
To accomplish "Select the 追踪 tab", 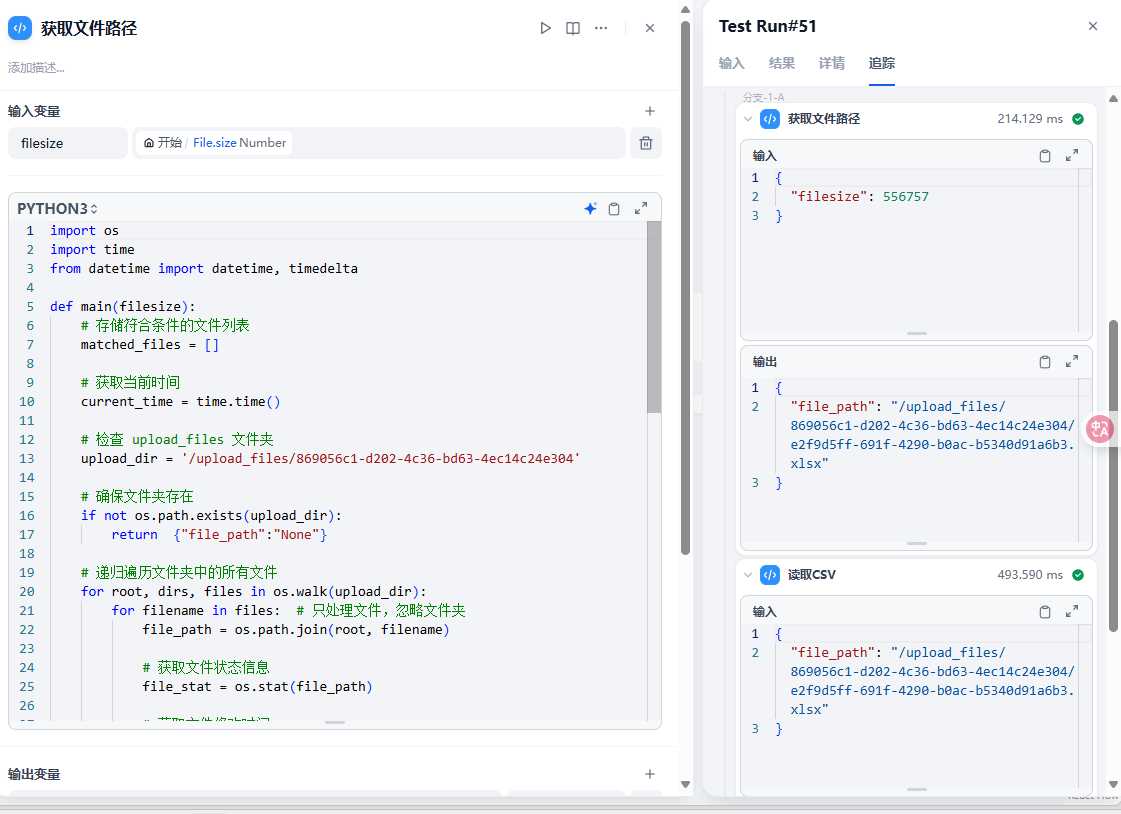I will point(882,63).
